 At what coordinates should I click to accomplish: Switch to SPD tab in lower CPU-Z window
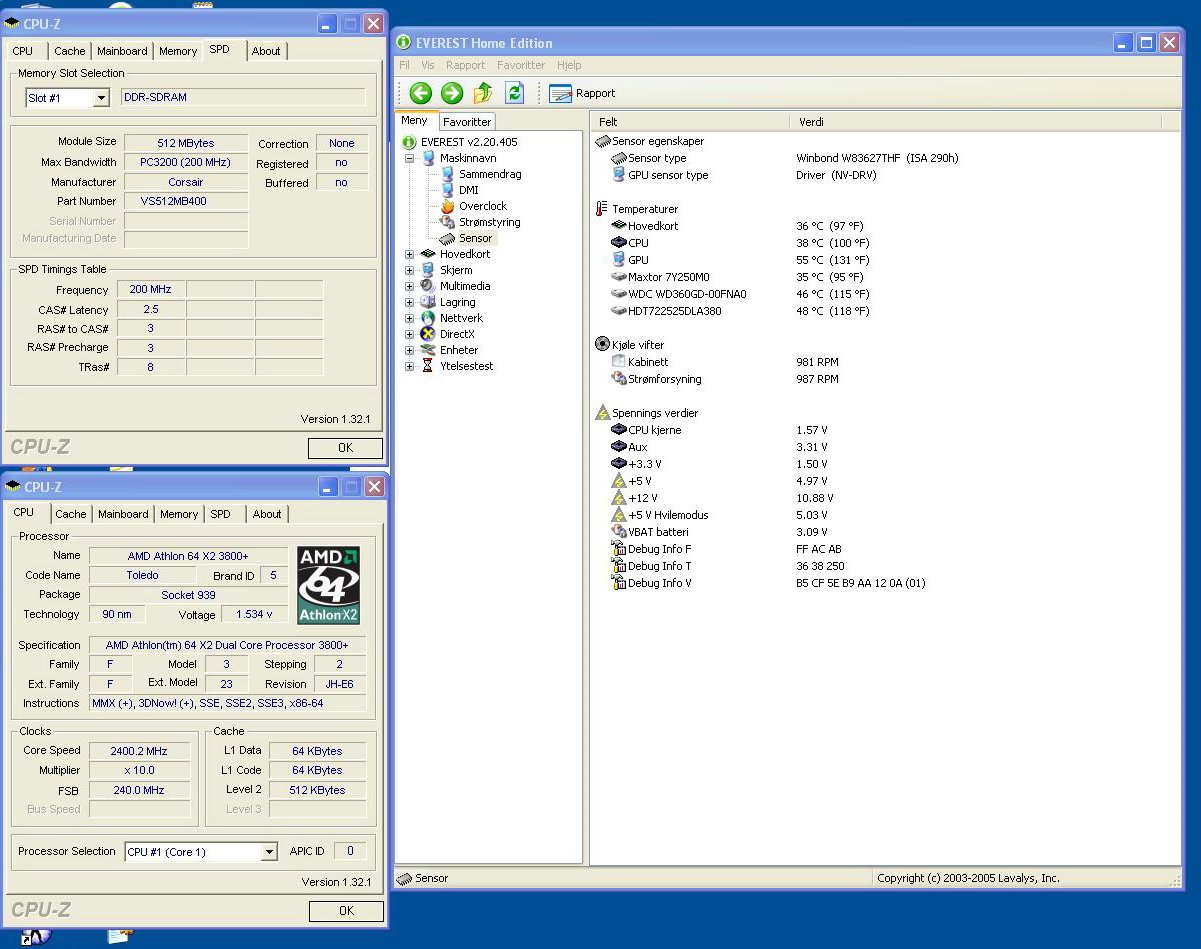[220, 514]
